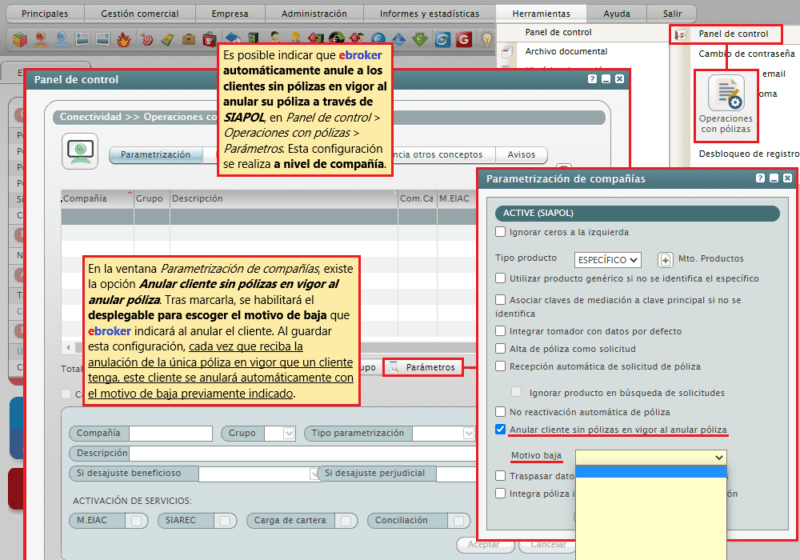Screen dimensions: 800x560
Task: Click the red G toolbar icon
Action: click(x=464, y=39)
